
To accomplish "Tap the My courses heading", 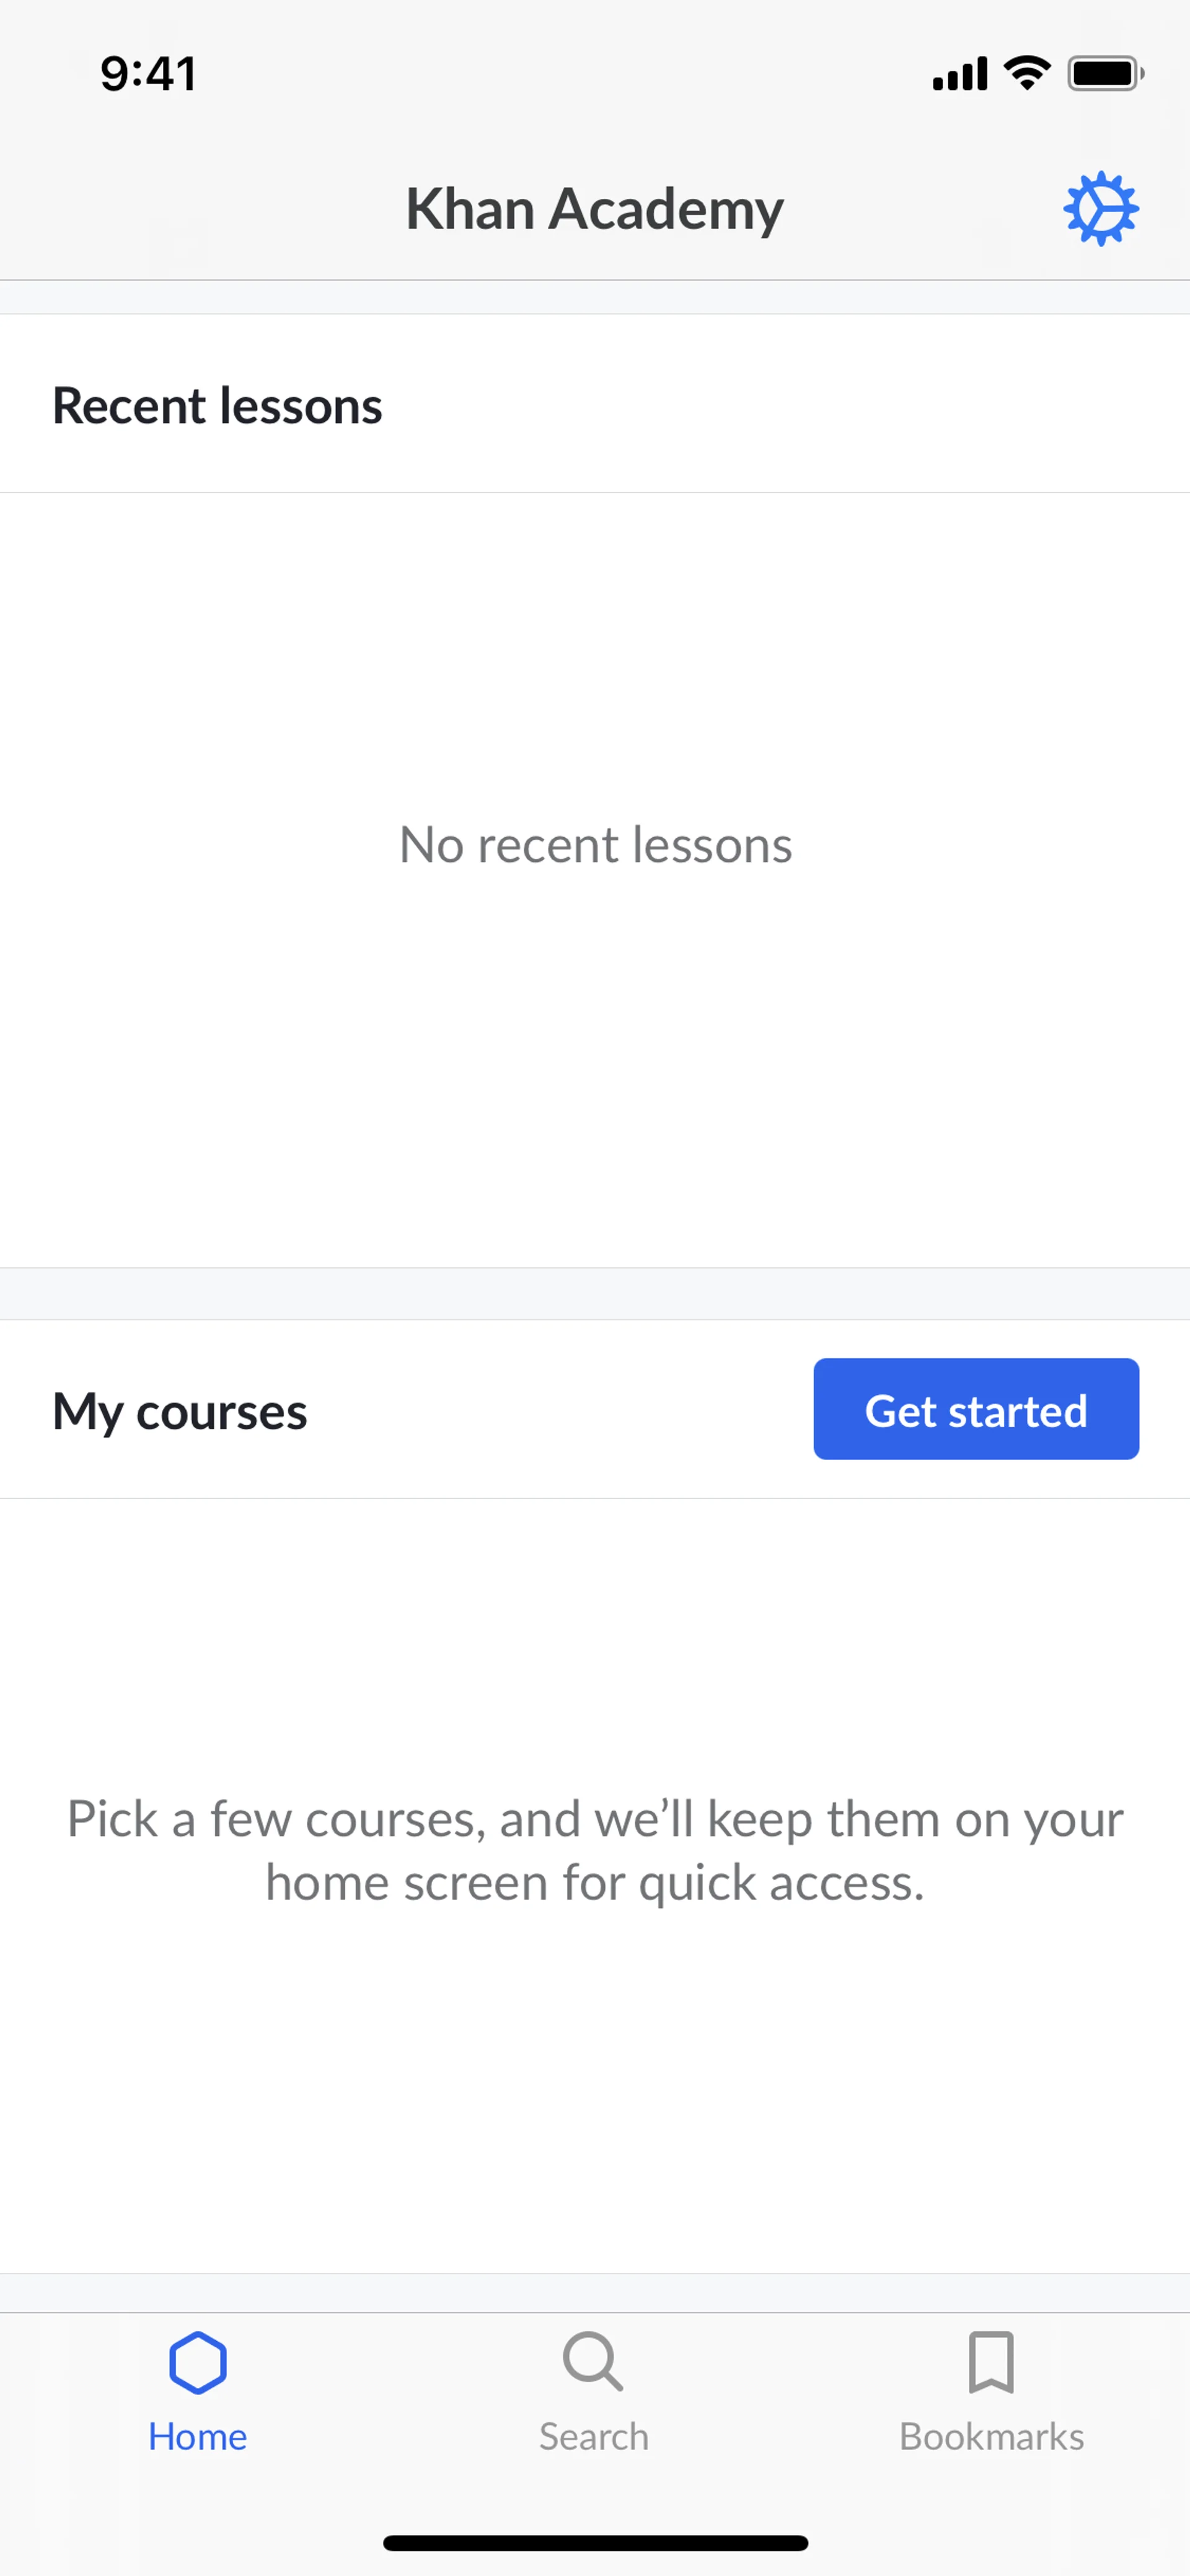I will 180,1411.
